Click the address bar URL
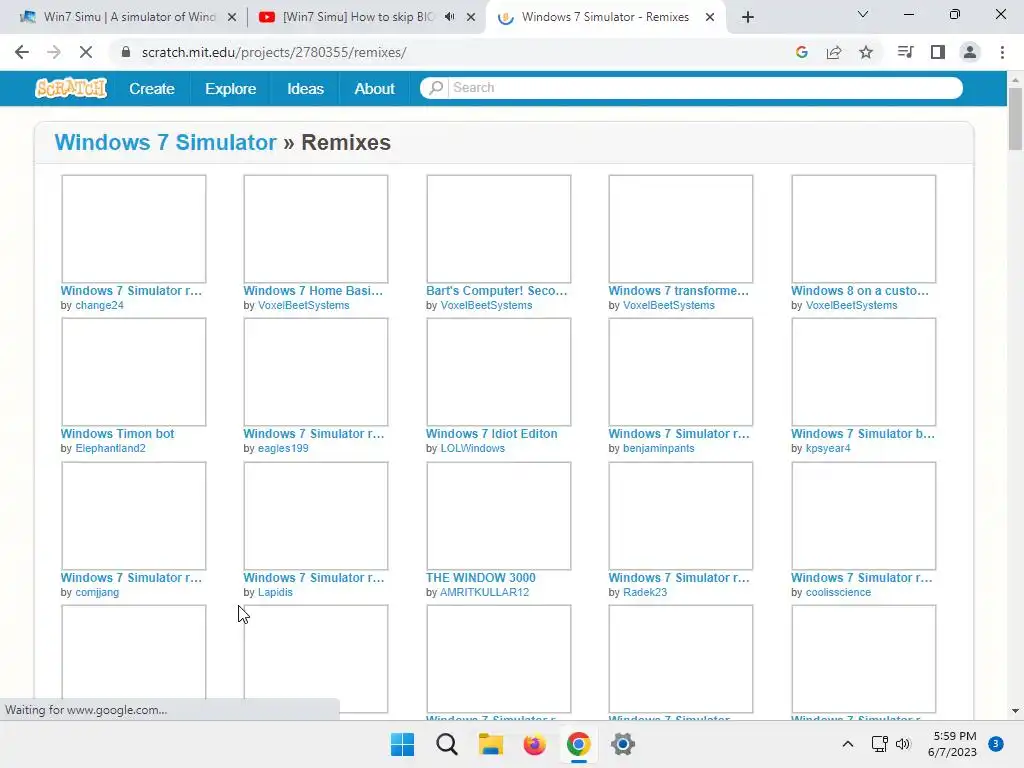This screenshot has width=1024, height=768. pos(274,52)
